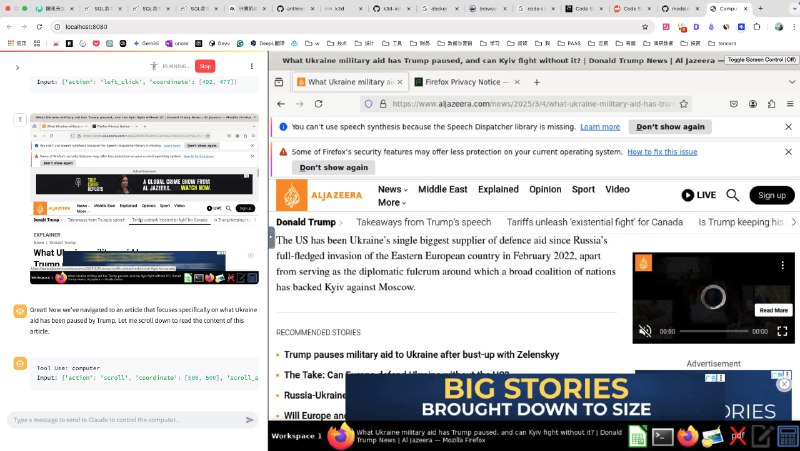Click Save to Pocket icon in Firefox
The height and width of the screenshot is (451, 800).
click(x=734, y=104)
